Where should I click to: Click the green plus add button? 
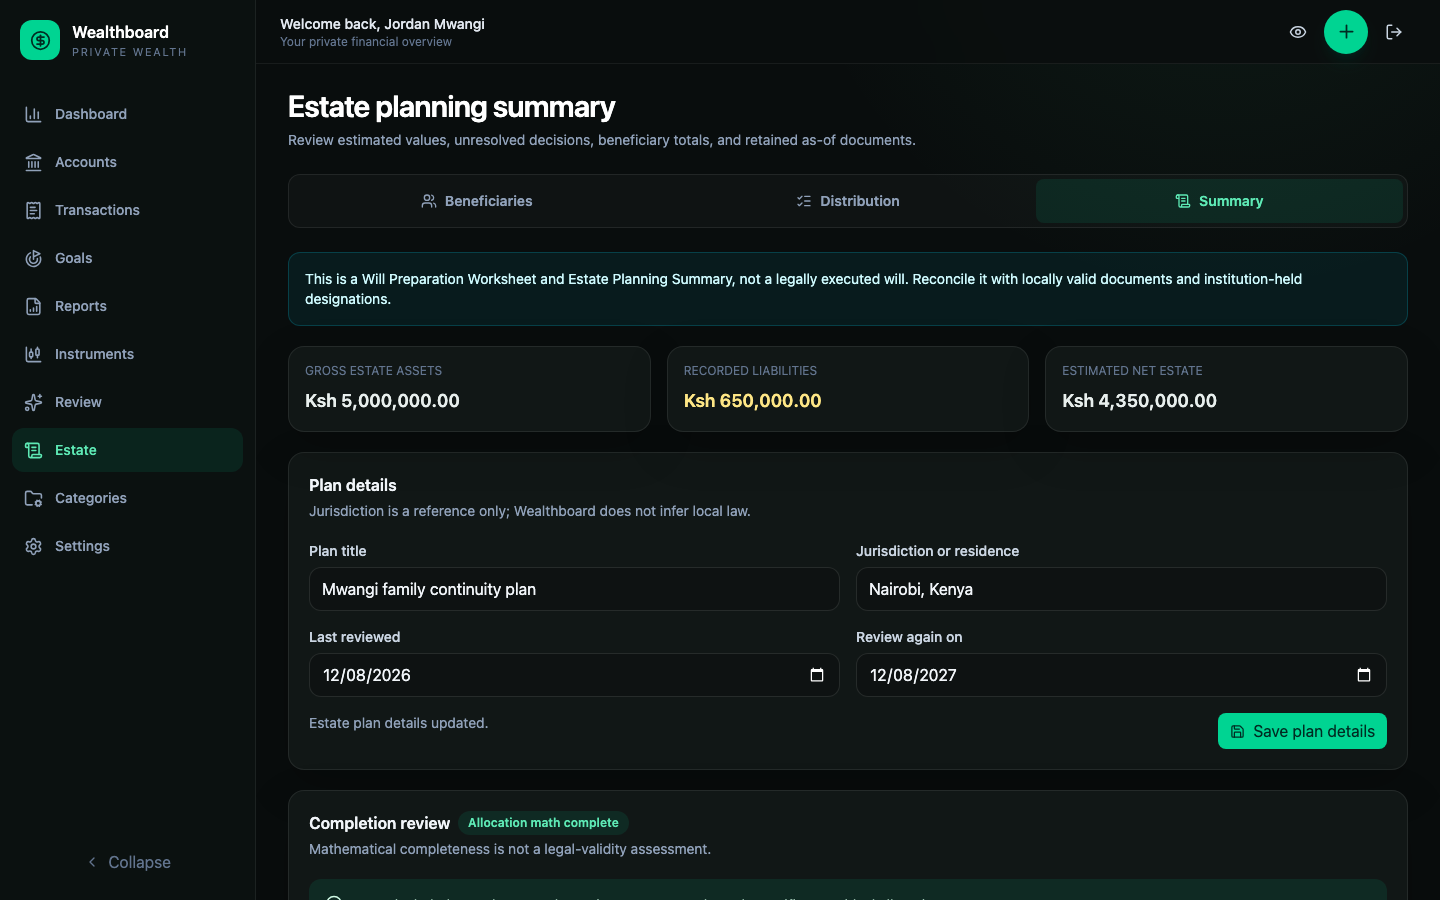coord(1346,32)
